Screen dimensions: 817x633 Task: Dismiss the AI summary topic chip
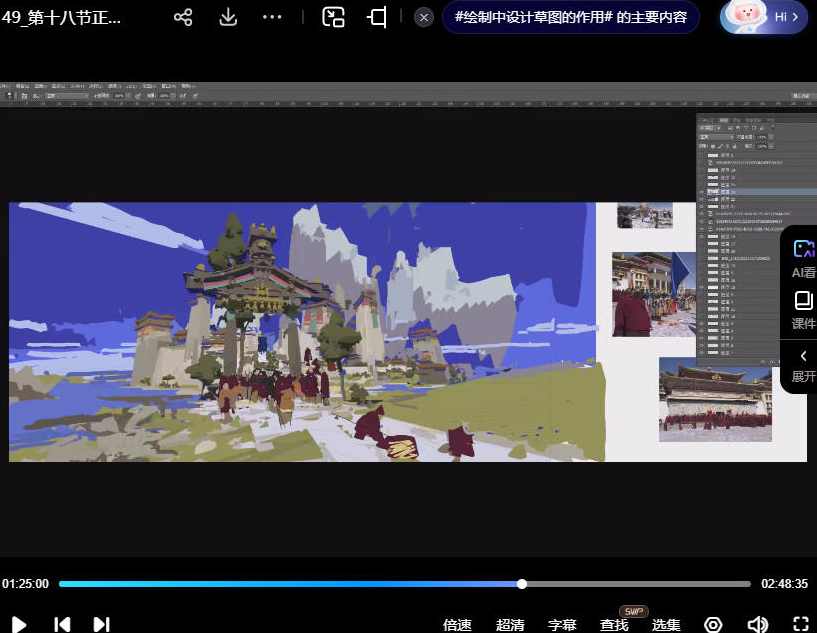424,18
